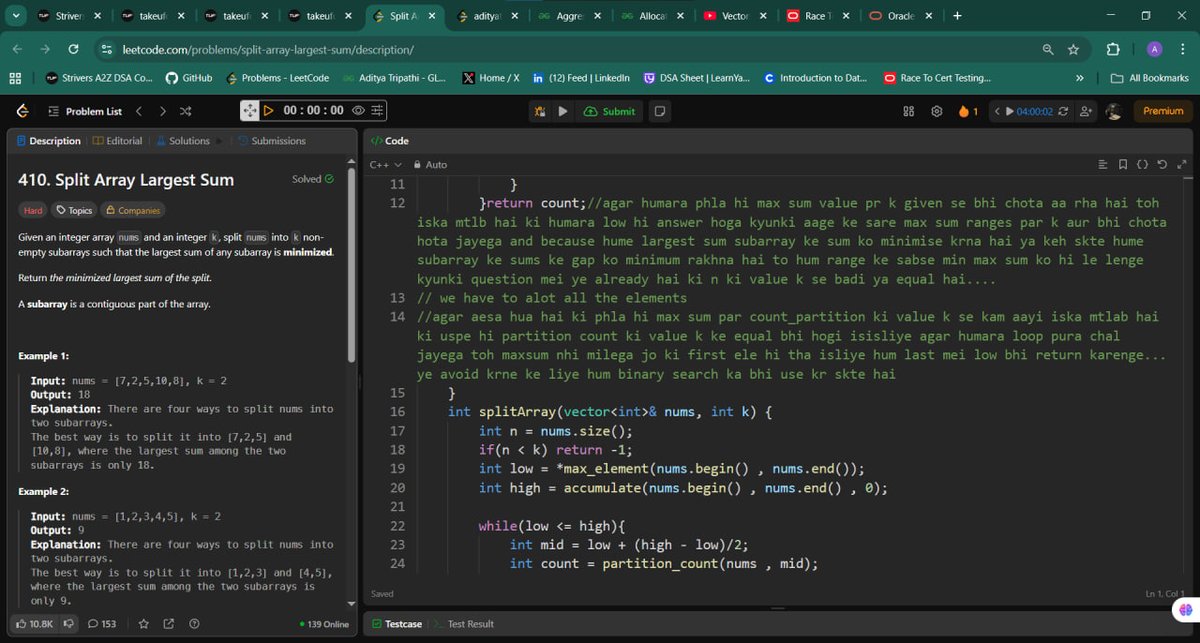Switch to the Submissions tab
Image resolution: width=1200 pixels, height=643 pixels.
click(x=272, y=141)
